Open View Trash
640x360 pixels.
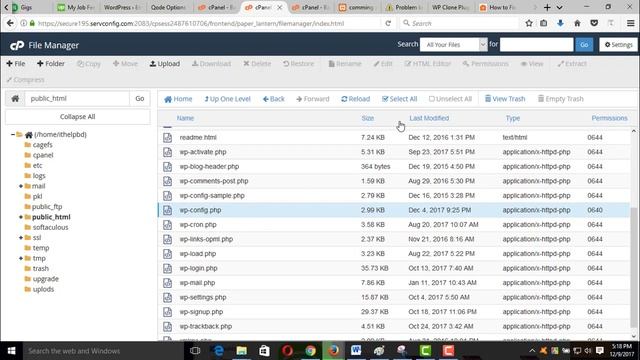pos(505,99)
